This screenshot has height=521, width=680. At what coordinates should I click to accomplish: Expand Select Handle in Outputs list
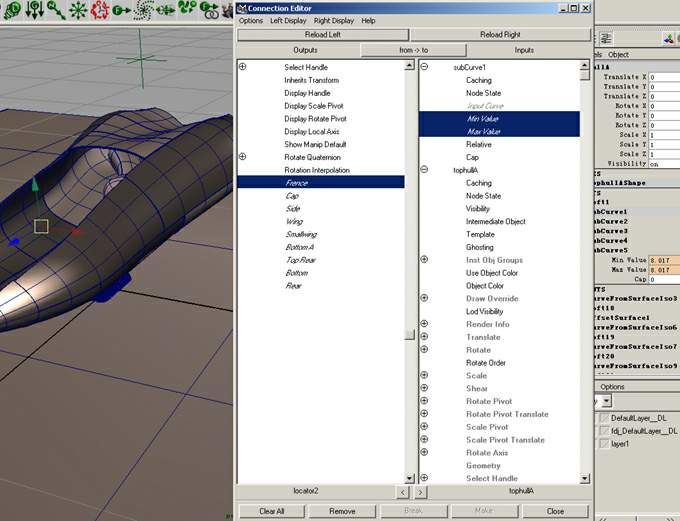pyautogui.click(x=242, y=66)
